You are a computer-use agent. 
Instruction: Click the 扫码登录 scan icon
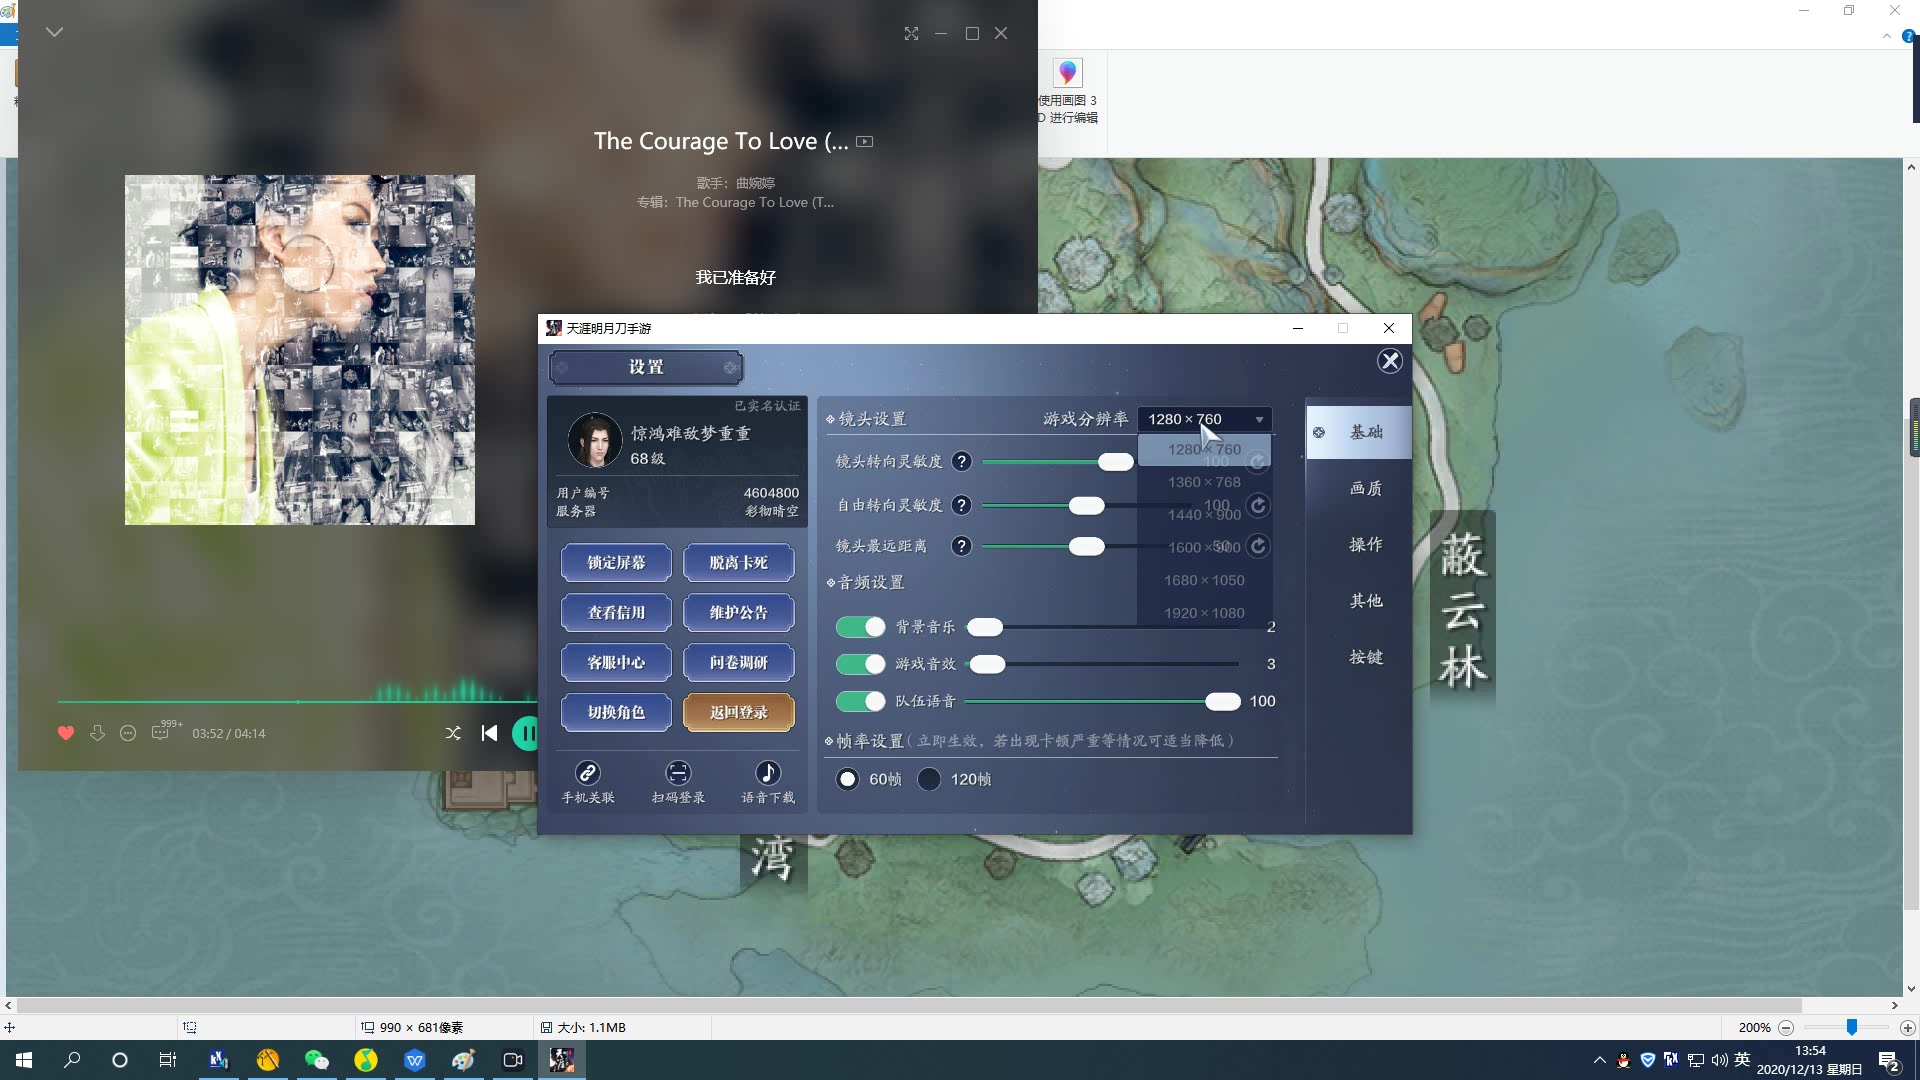[x=678, y=773]
